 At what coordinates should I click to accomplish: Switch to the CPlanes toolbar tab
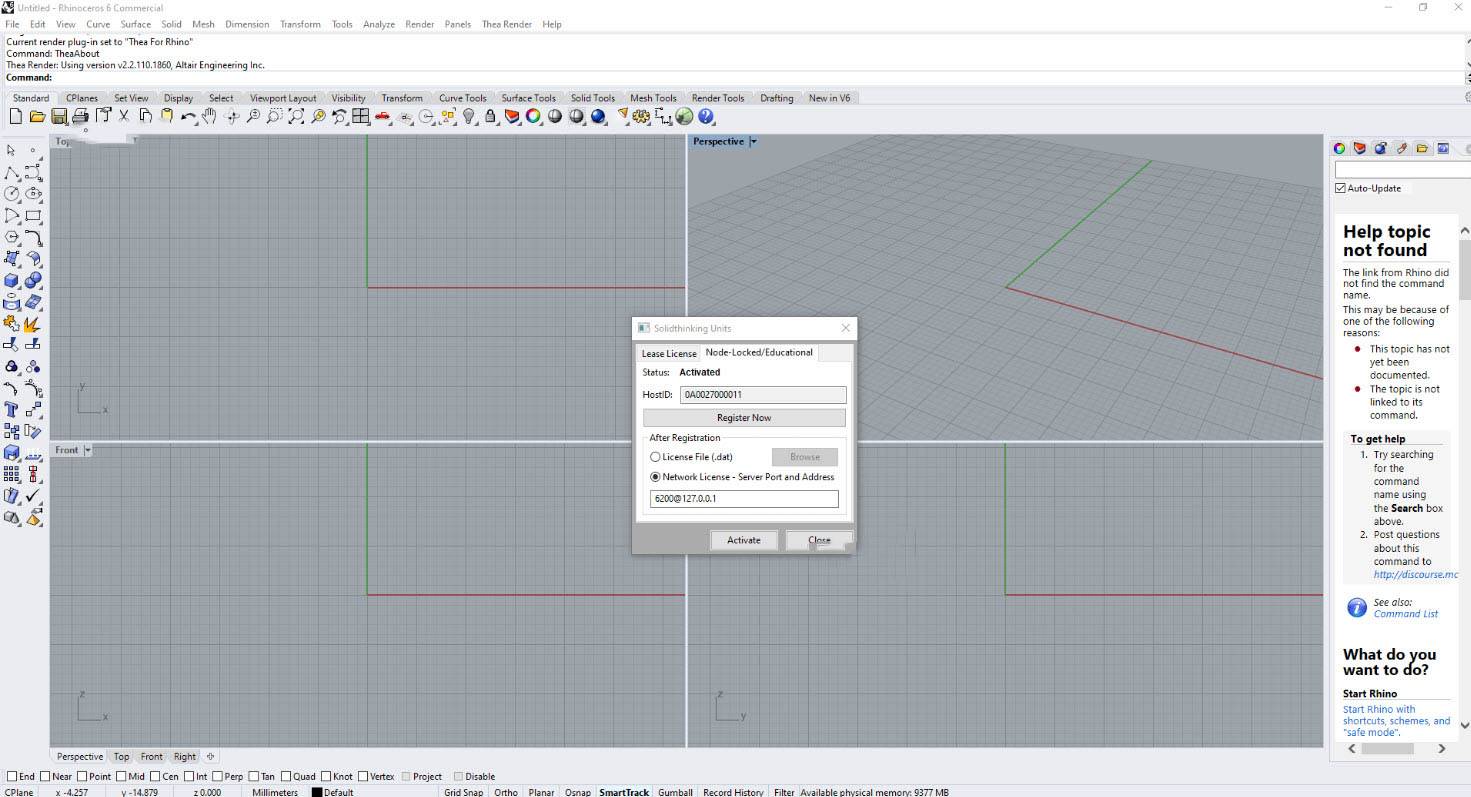point(82,98)
